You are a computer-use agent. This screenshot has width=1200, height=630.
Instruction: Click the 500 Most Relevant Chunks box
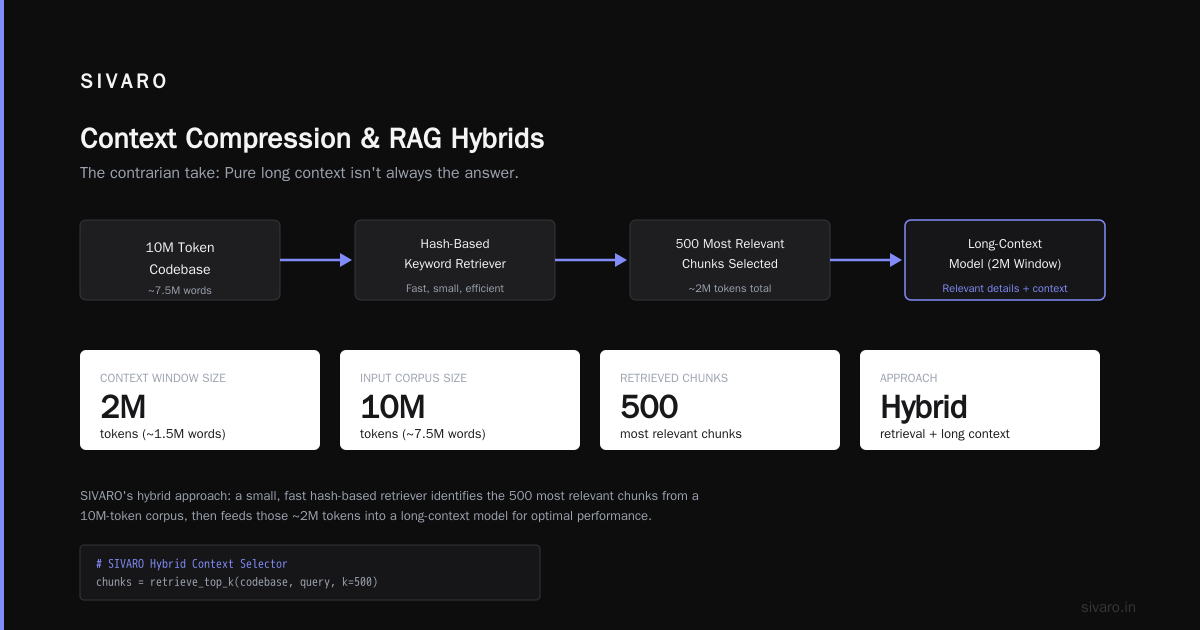(730, 260)
